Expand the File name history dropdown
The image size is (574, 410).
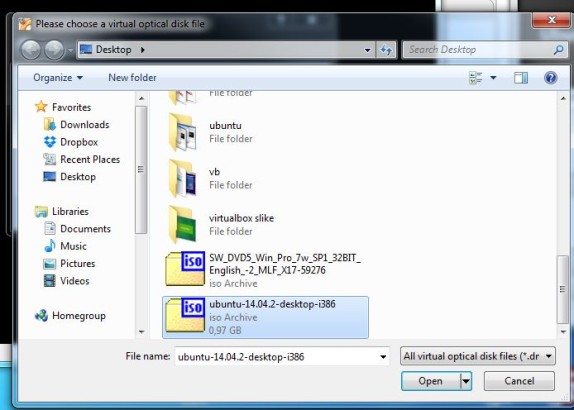point(383,357)
